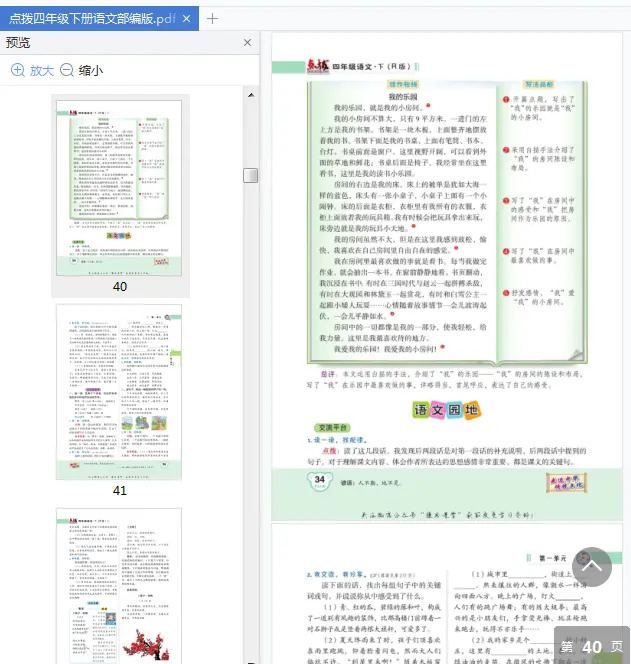
Task: Select page 40 thumbnail
Action: tap(119, 188)
